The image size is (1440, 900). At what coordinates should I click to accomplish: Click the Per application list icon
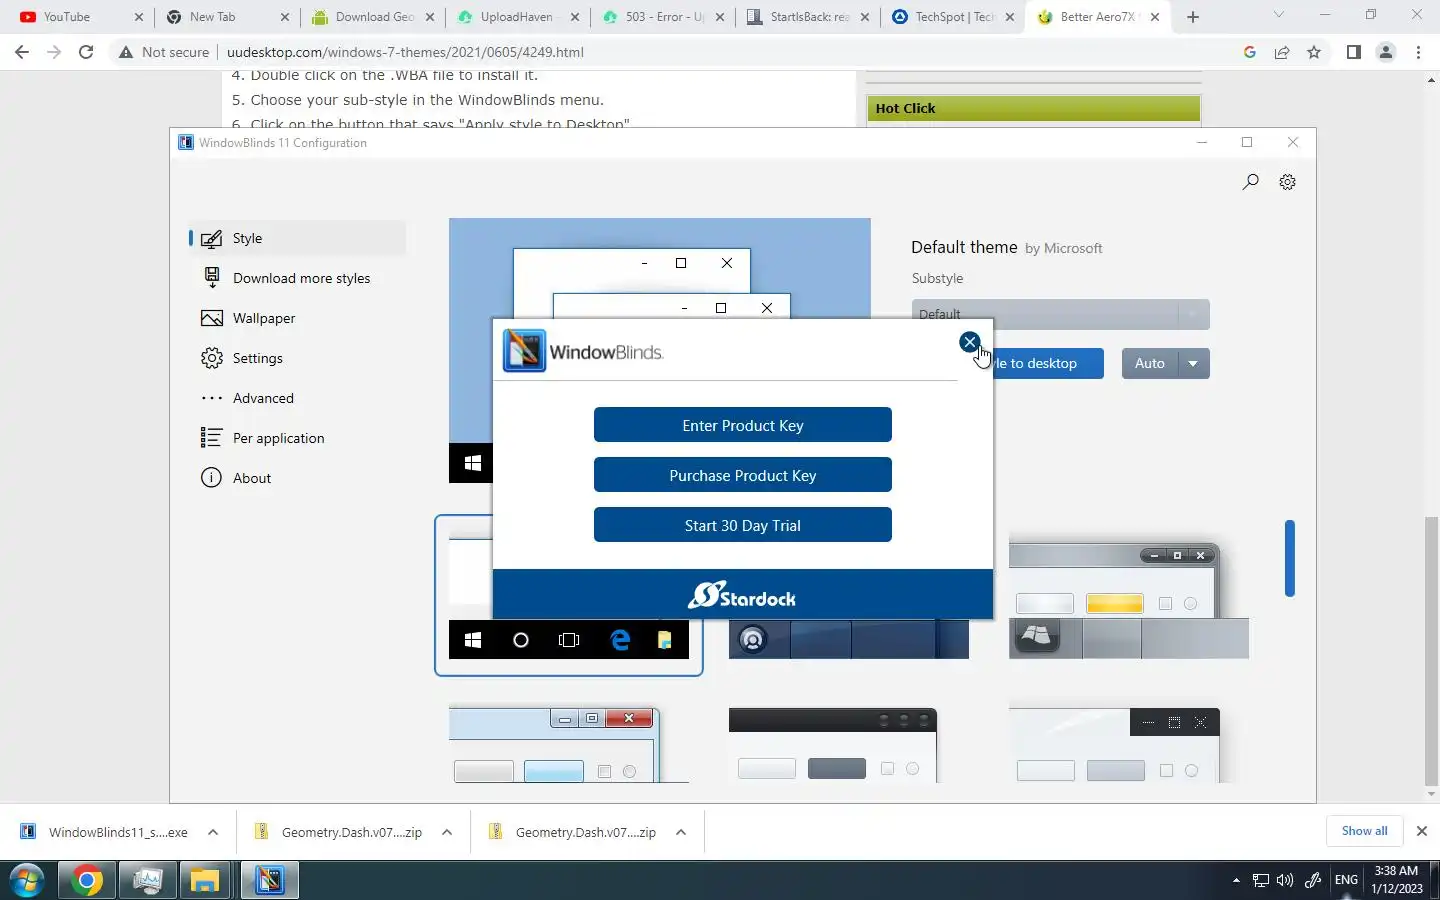click(x=211, y=438)
